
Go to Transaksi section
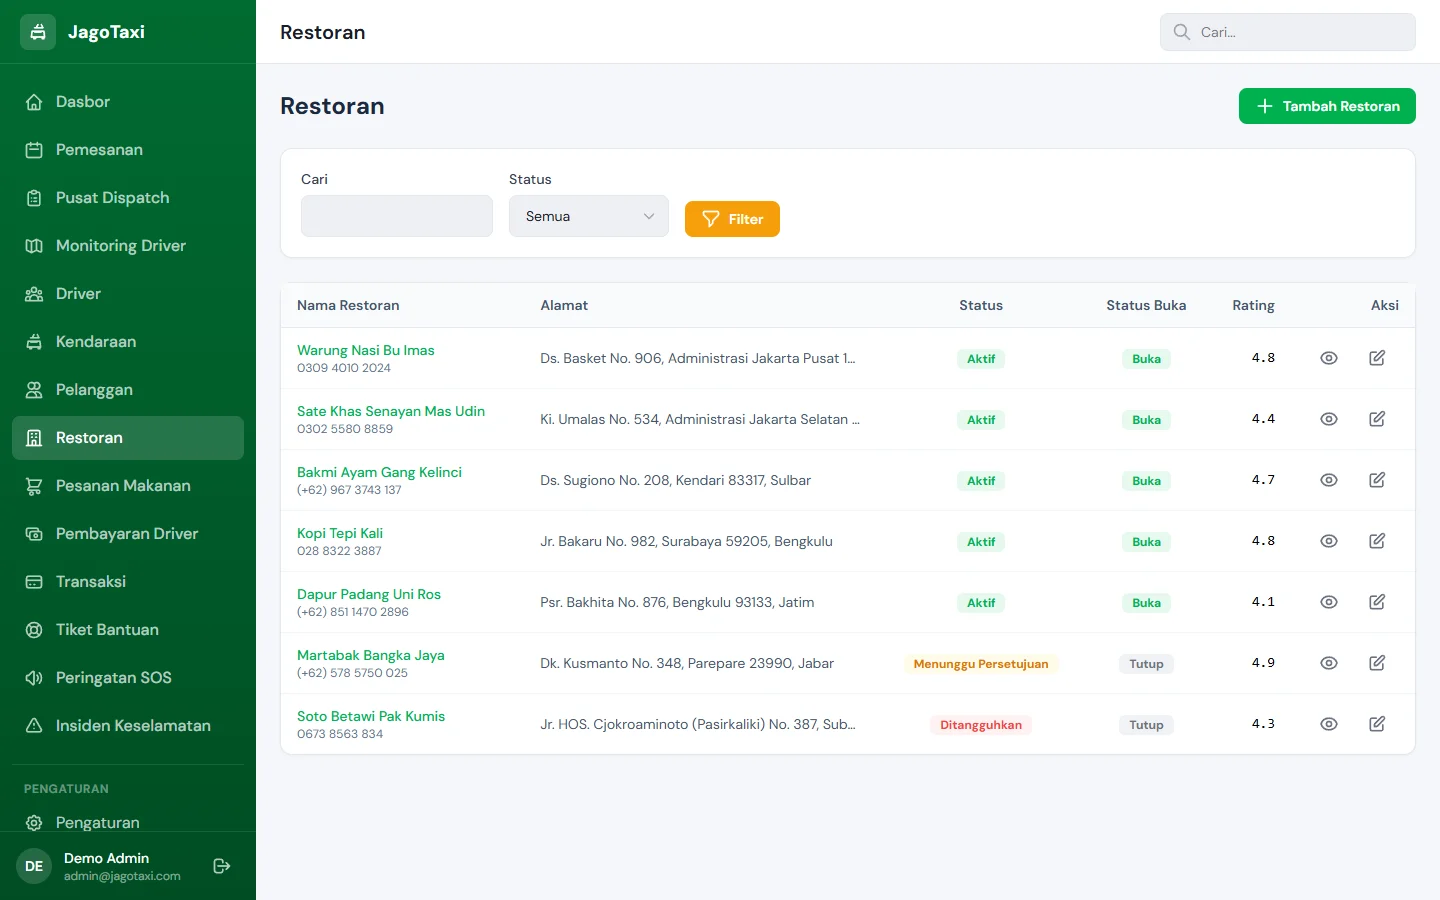(x=128, y=582)
